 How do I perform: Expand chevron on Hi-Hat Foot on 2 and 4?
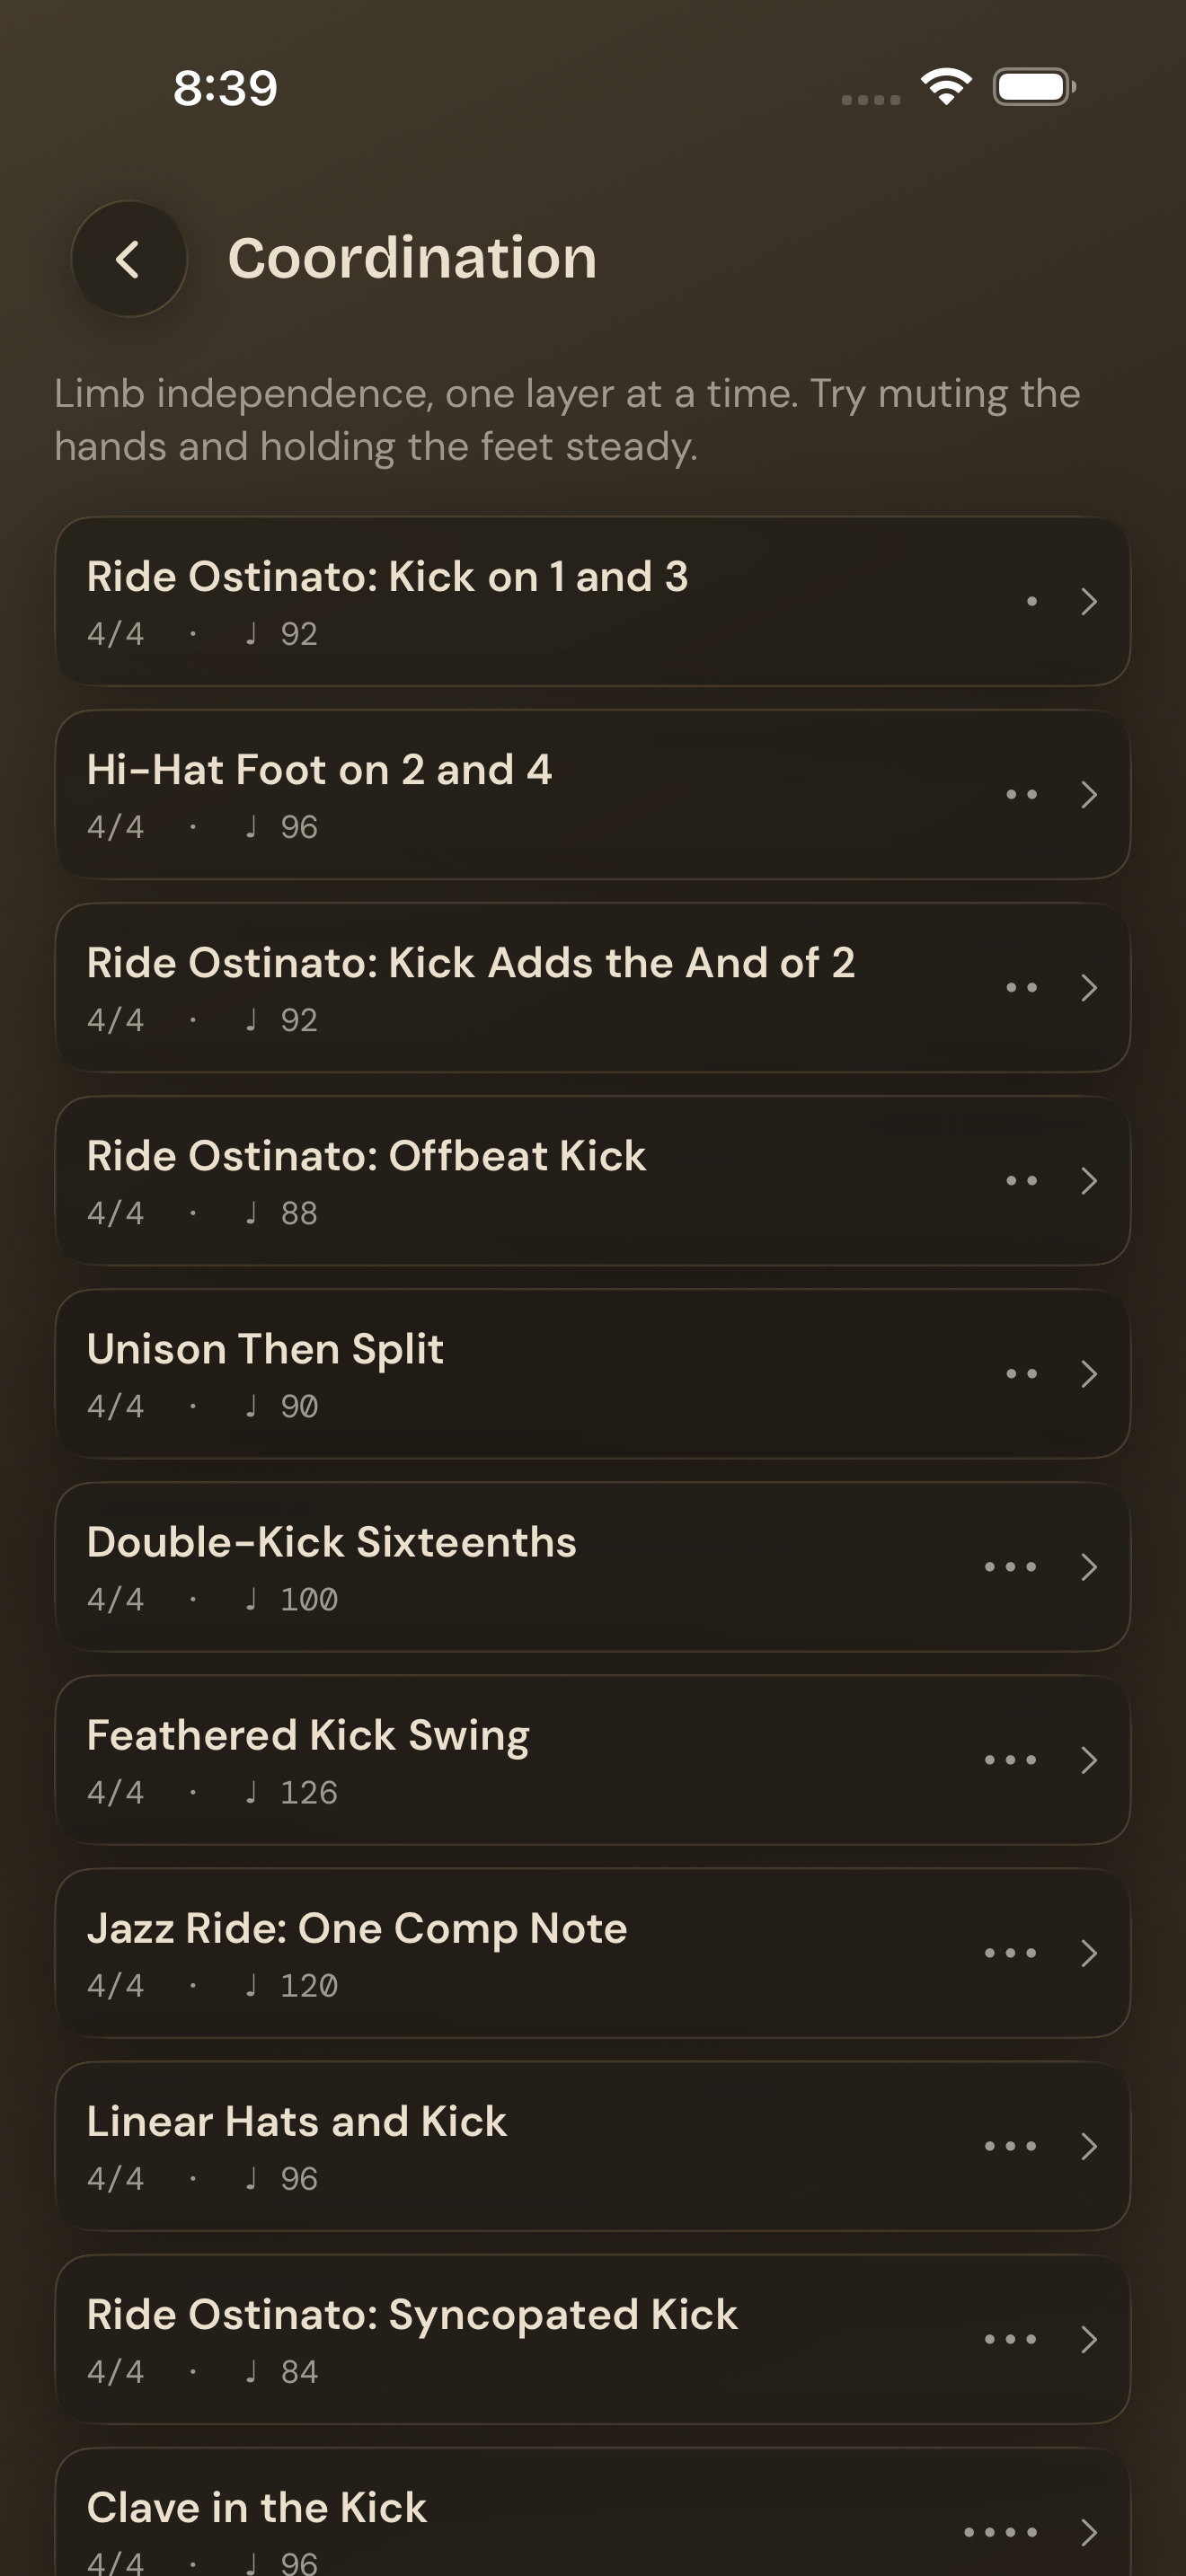pyautogui.click(x=1089, y=795)
